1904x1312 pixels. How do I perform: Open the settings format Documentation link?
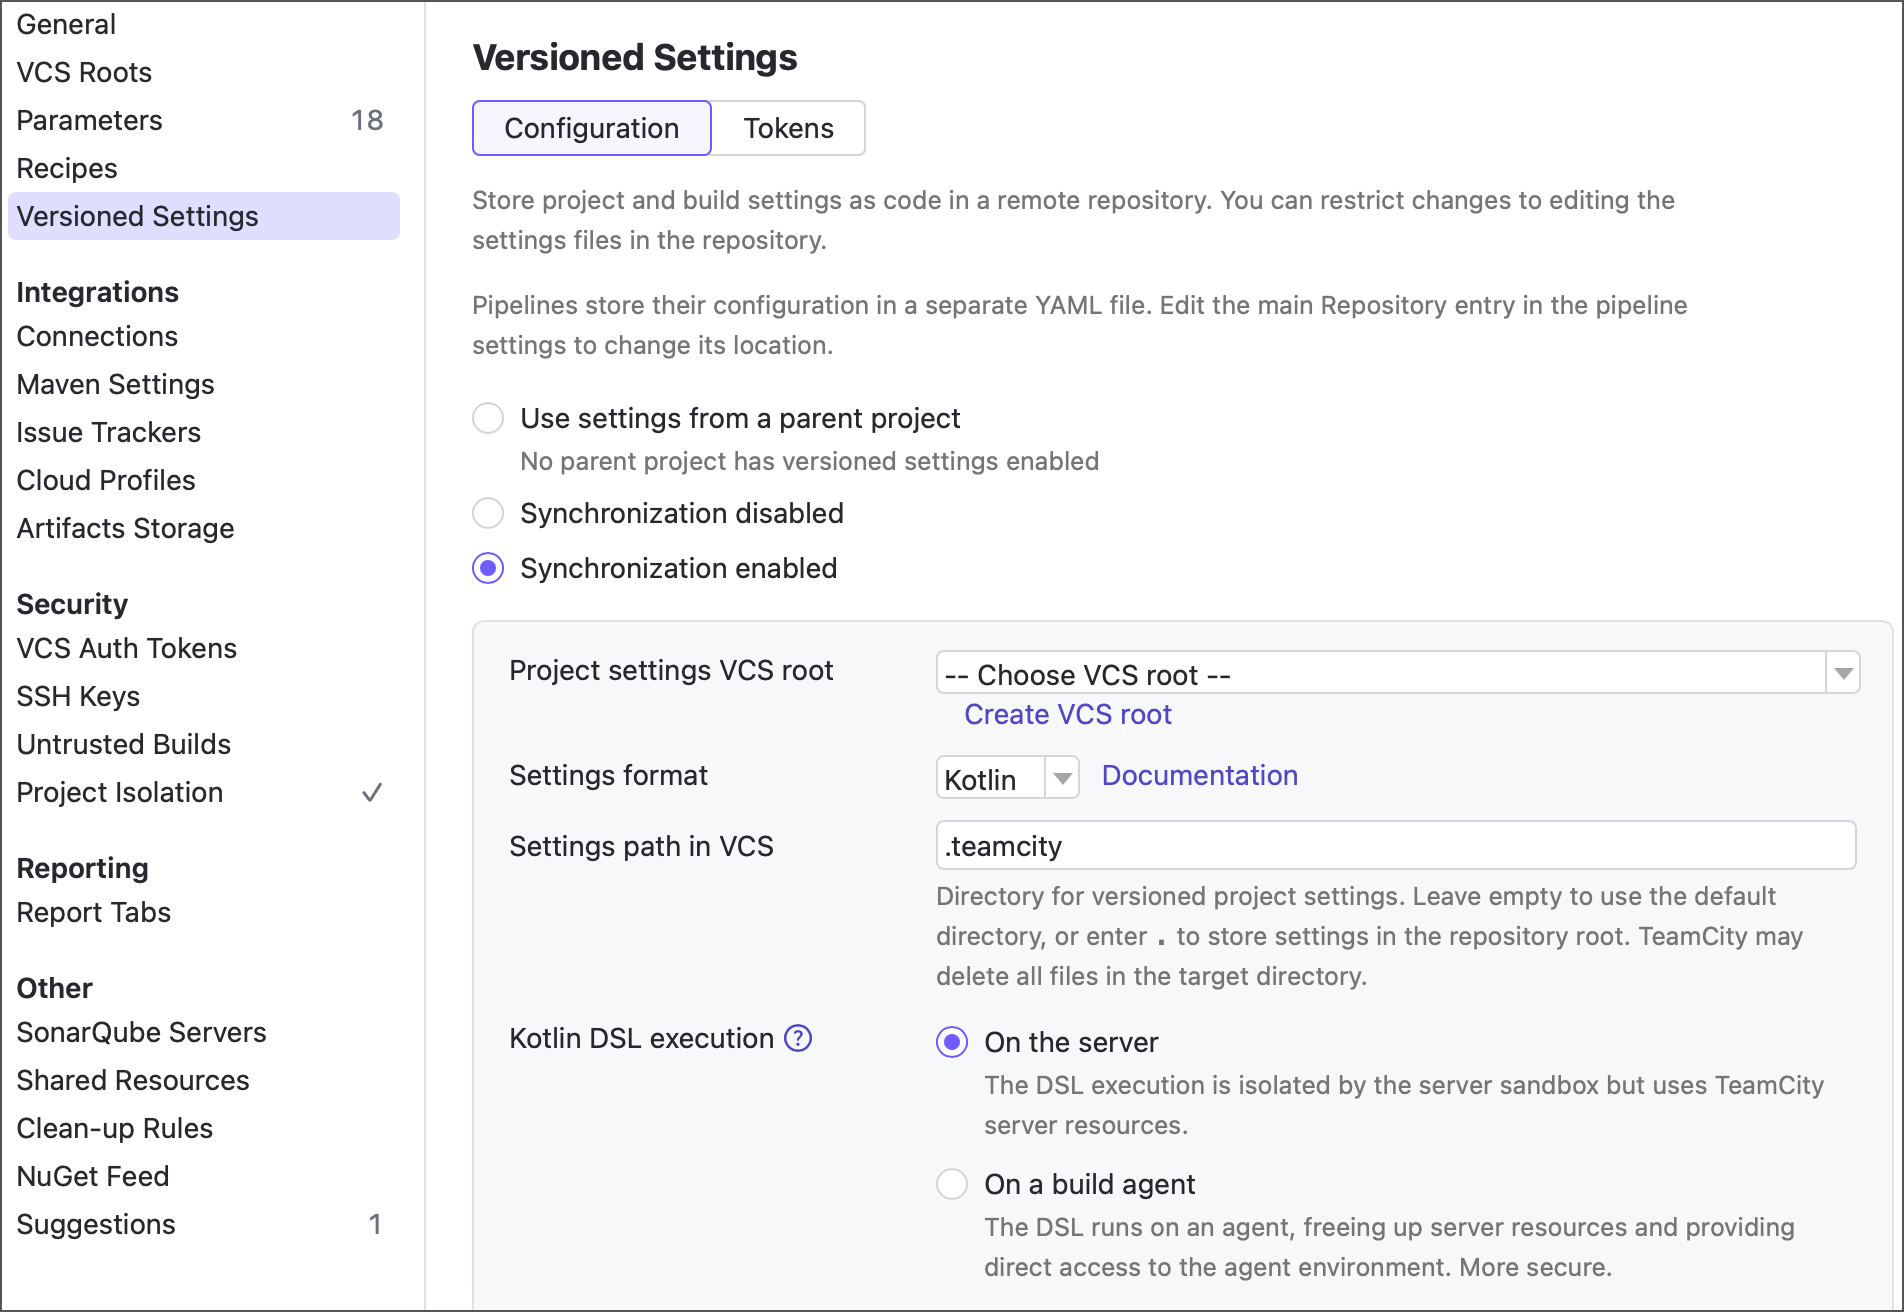coord(1200,775)
